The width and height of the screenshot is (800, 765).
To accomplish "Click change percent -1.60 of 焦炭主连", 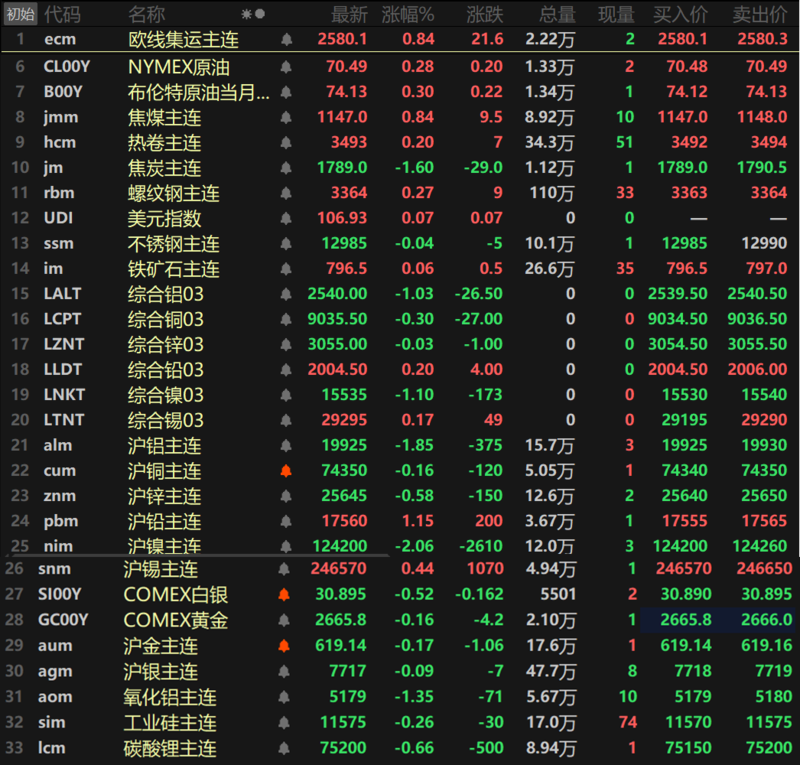I will (x=414, y=168).
